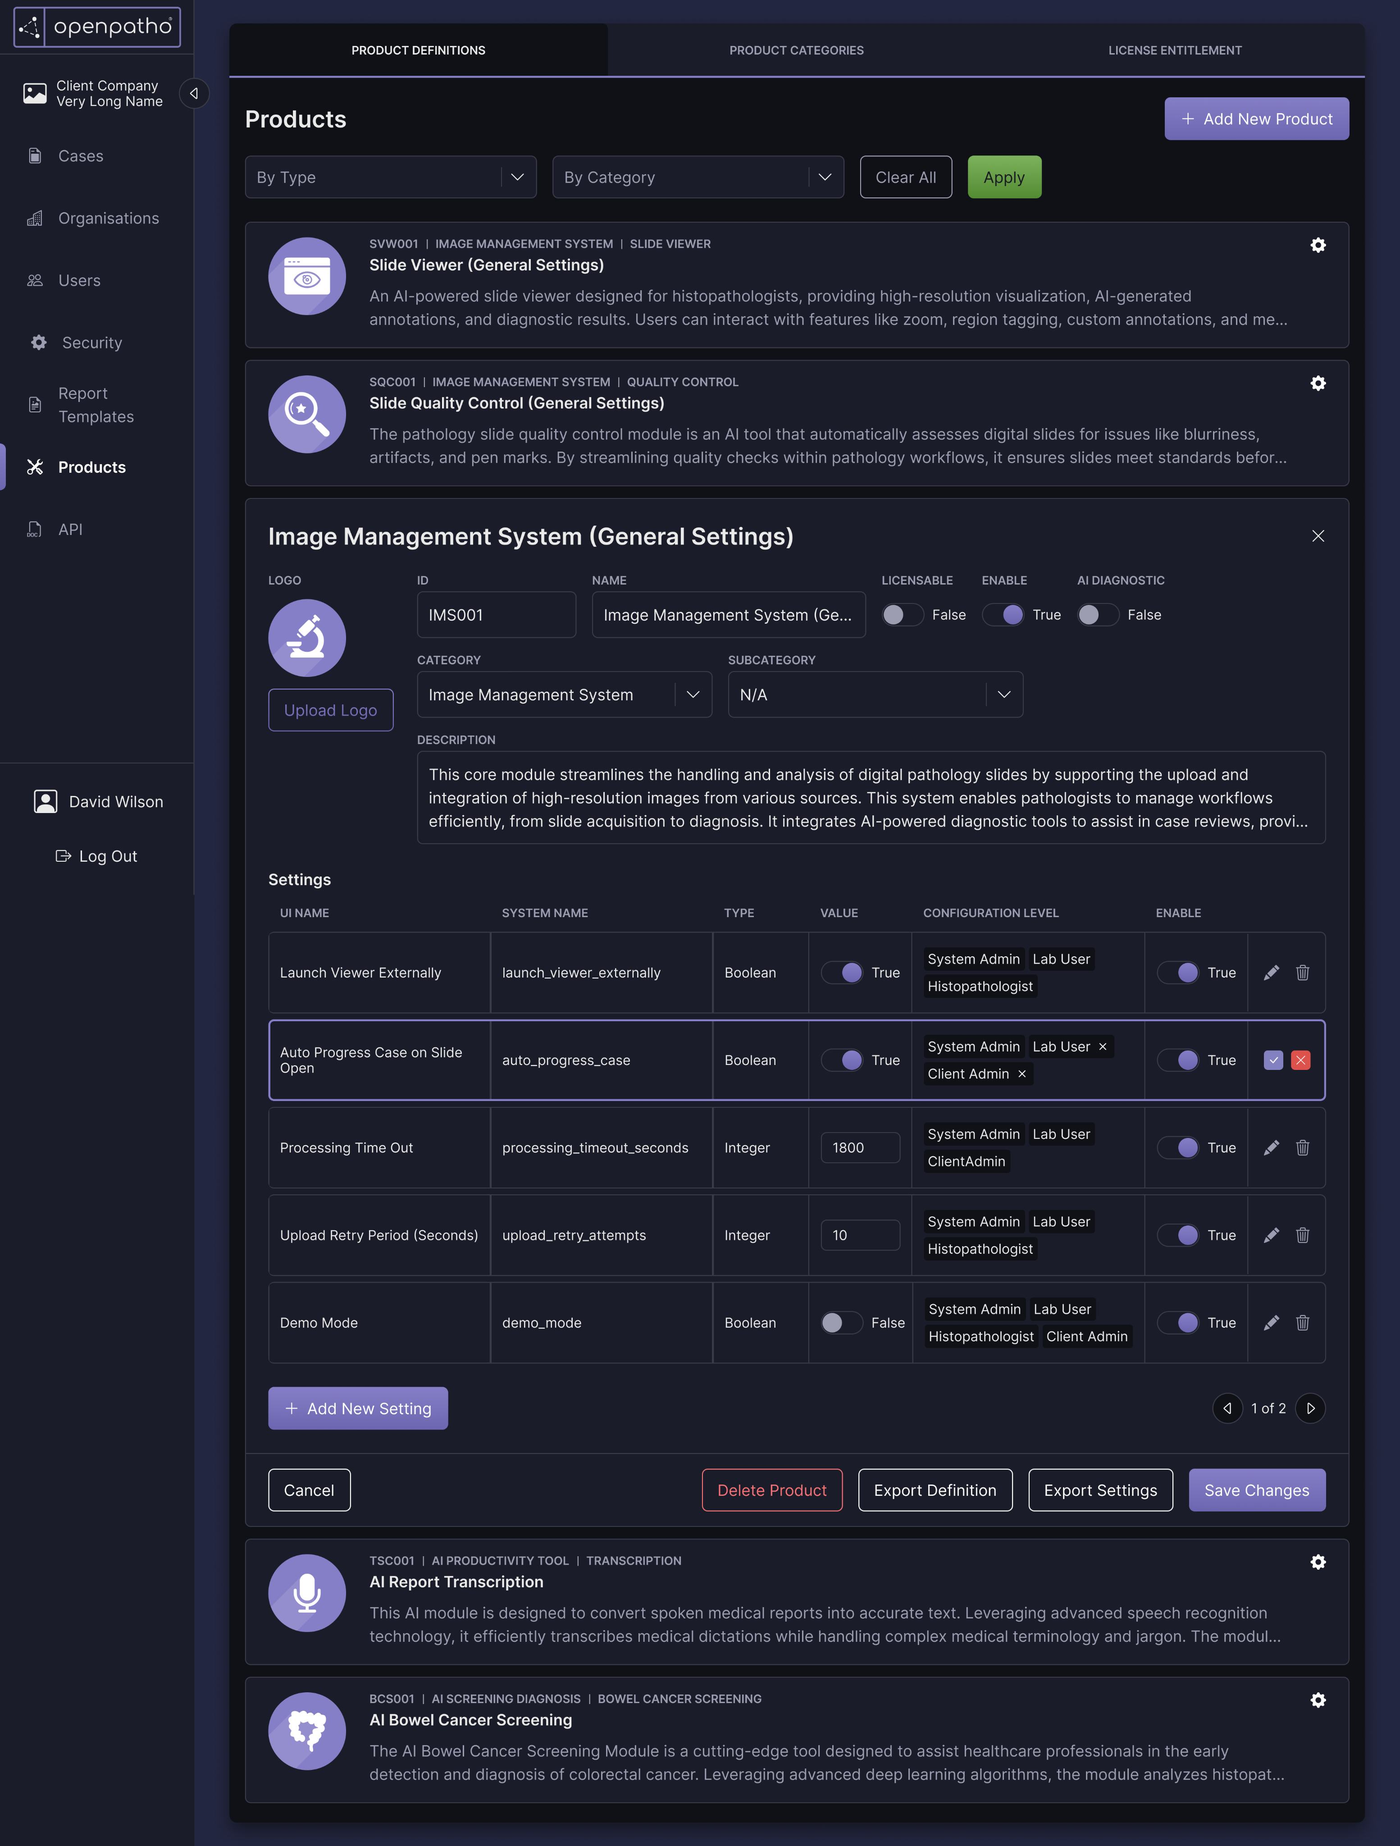Toggle enable switch for Processing Time Out
Screen dimensions: 1400x1846
(1178, 1148)
